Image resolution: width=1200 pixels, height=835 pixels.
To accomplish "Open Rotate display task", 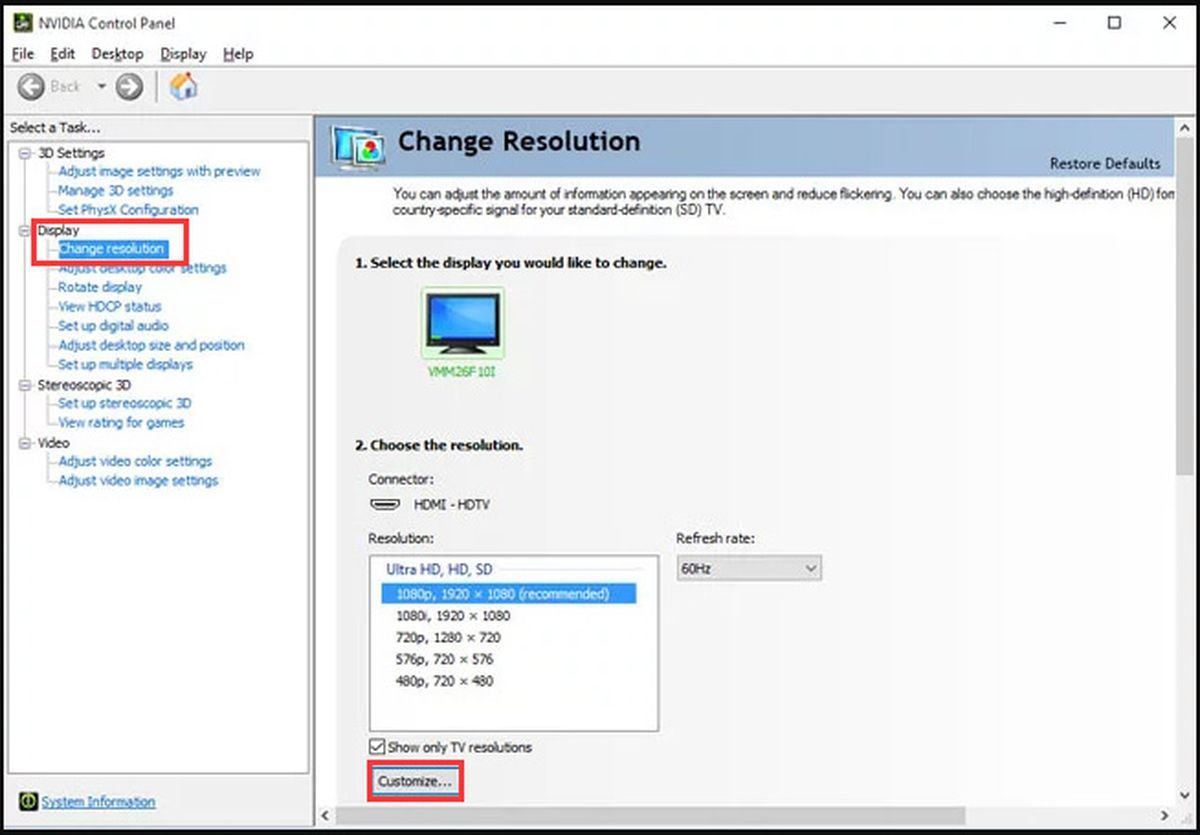I will [100, 287].
